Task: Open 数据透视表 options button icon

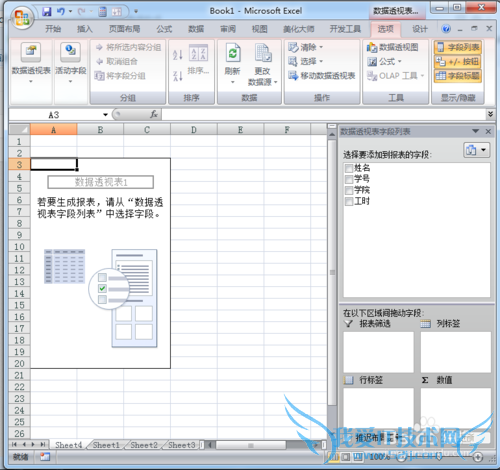Action: click(31, 52)
